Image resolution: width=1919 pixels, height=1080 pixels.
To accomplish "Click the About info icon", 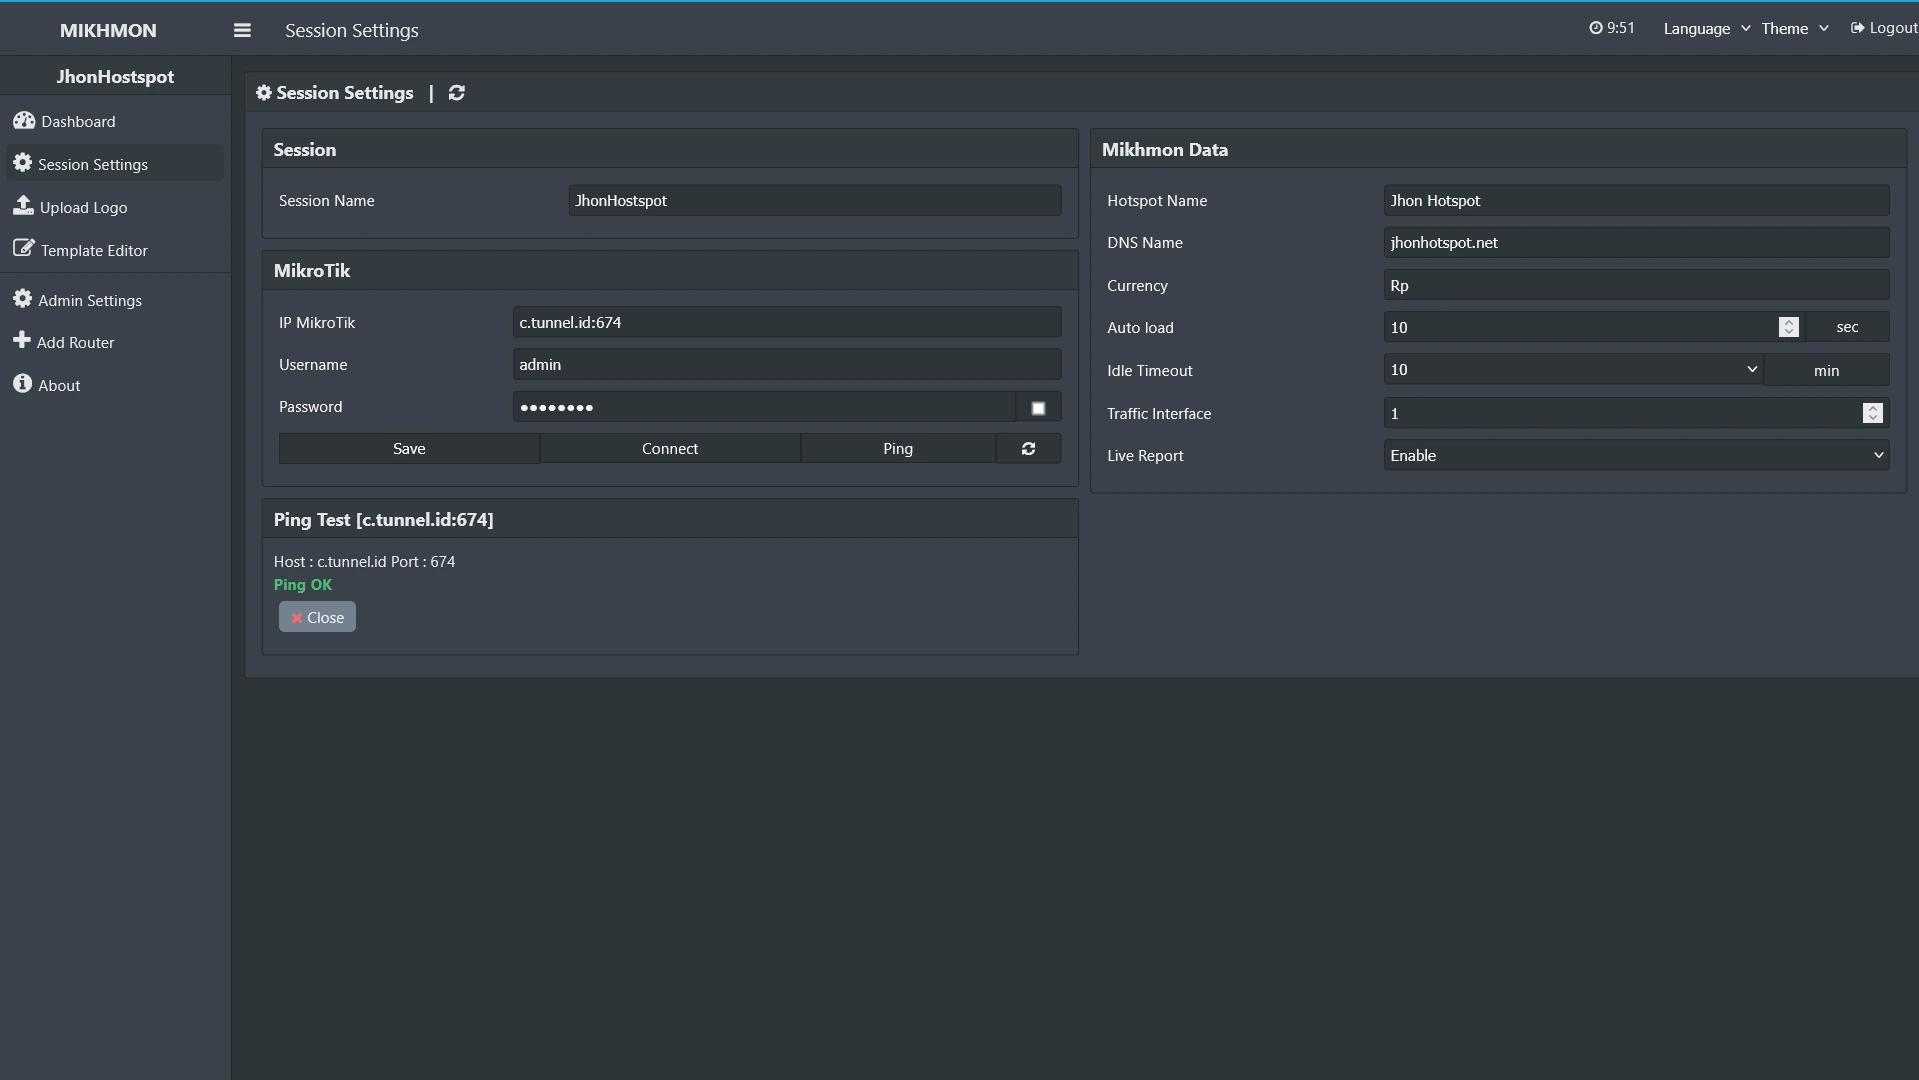I will click(x=23, y=384).
